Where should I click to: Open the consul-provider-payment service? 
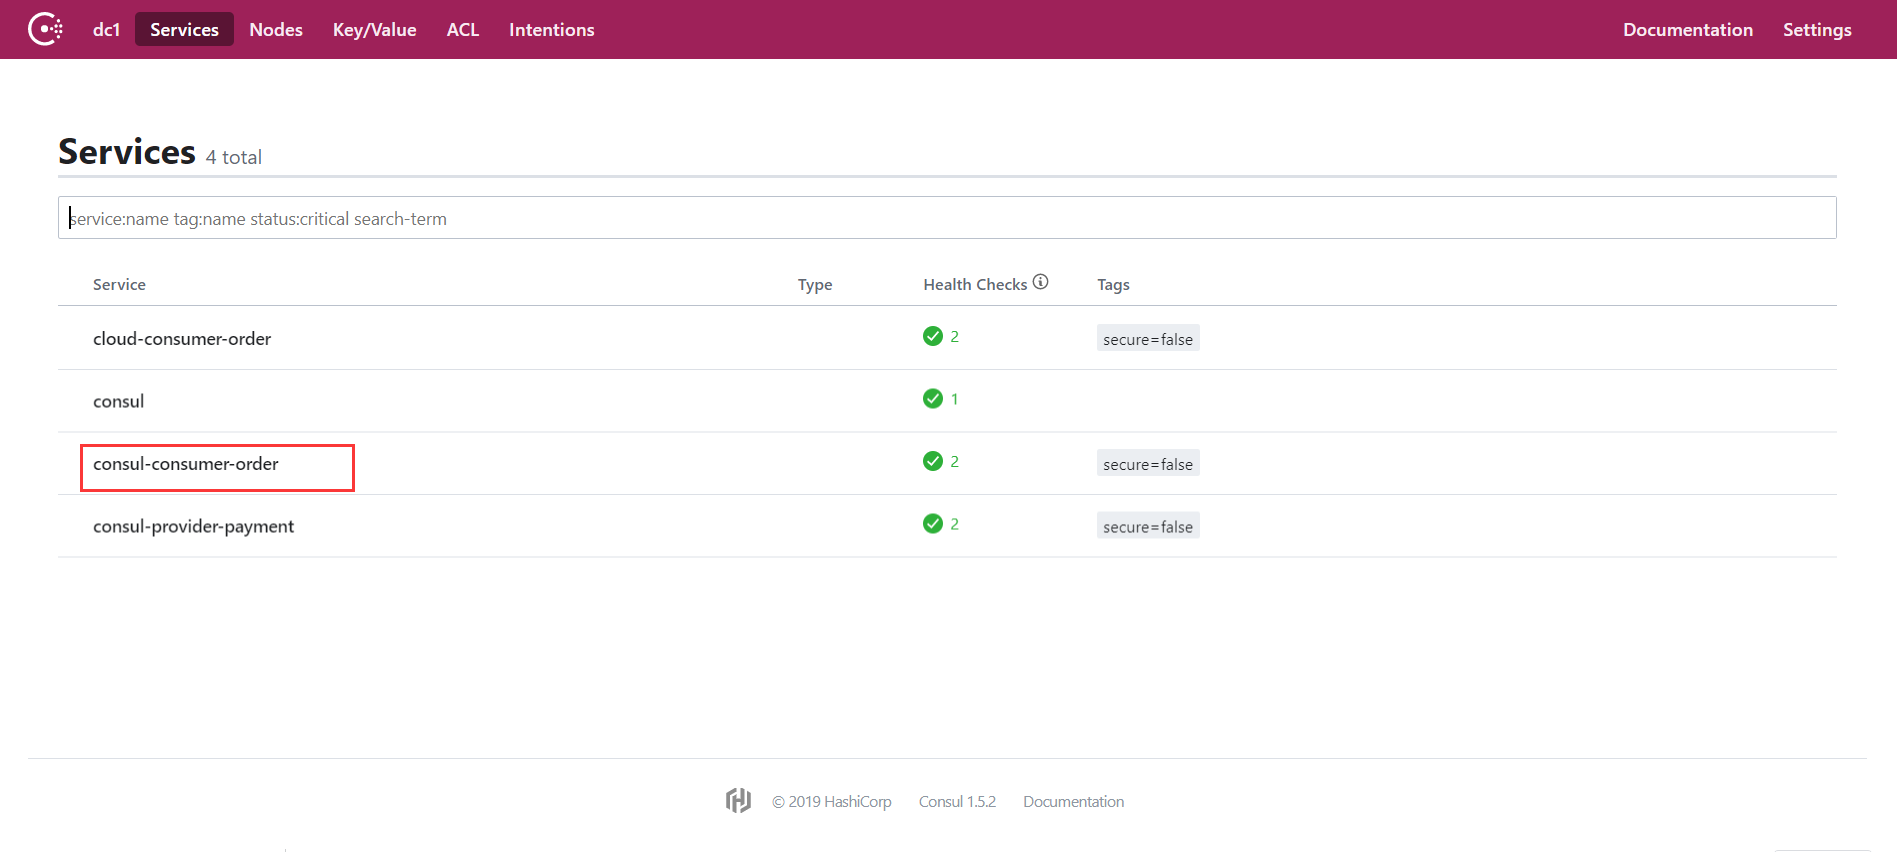193,526
